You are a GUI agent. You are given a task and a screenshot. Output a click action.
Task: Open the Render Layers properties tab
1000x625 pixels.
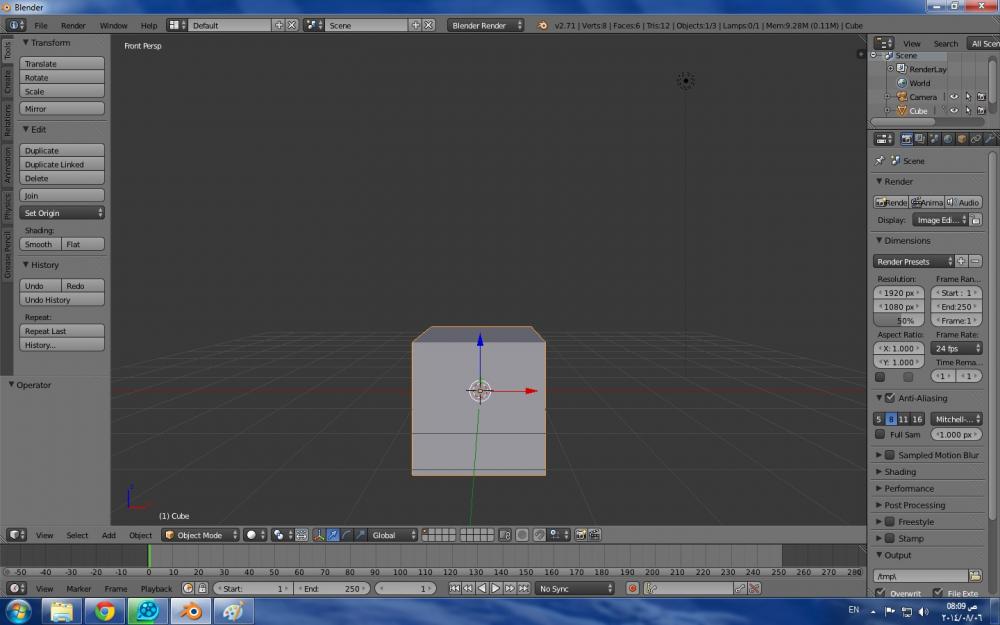(920, 139)
